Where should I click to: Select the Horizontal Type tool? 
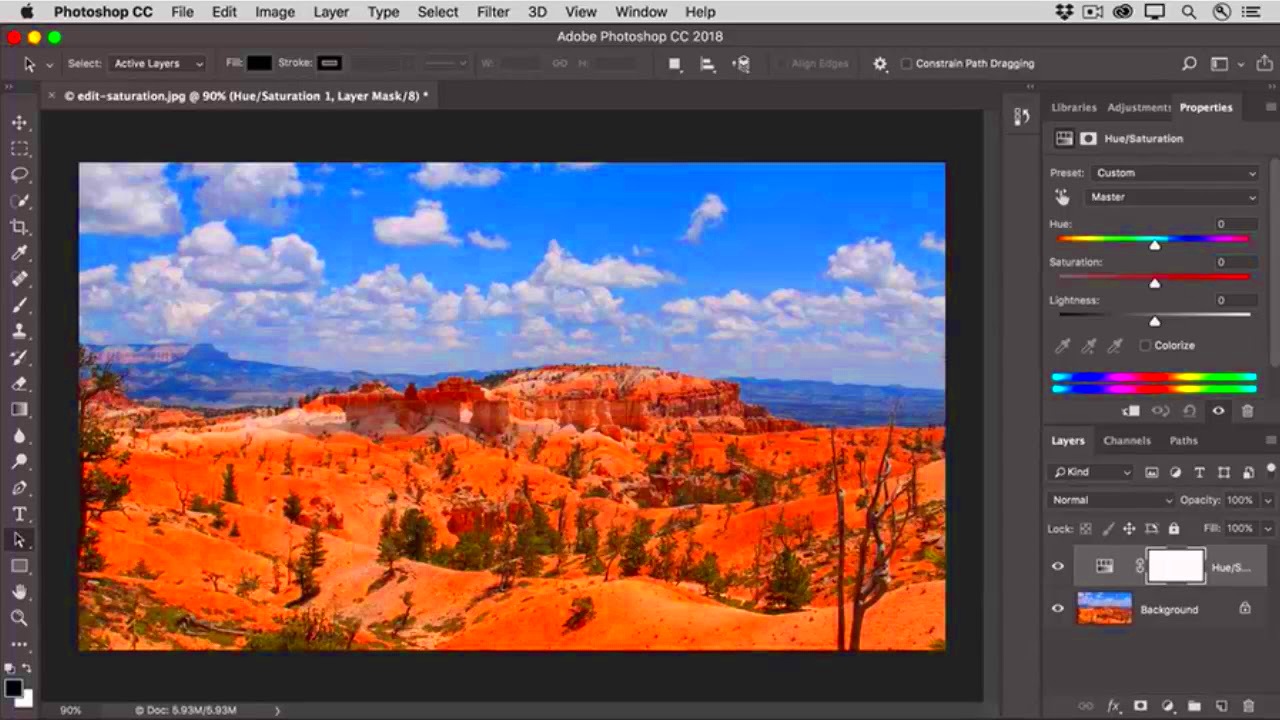(x=19, y=514)
